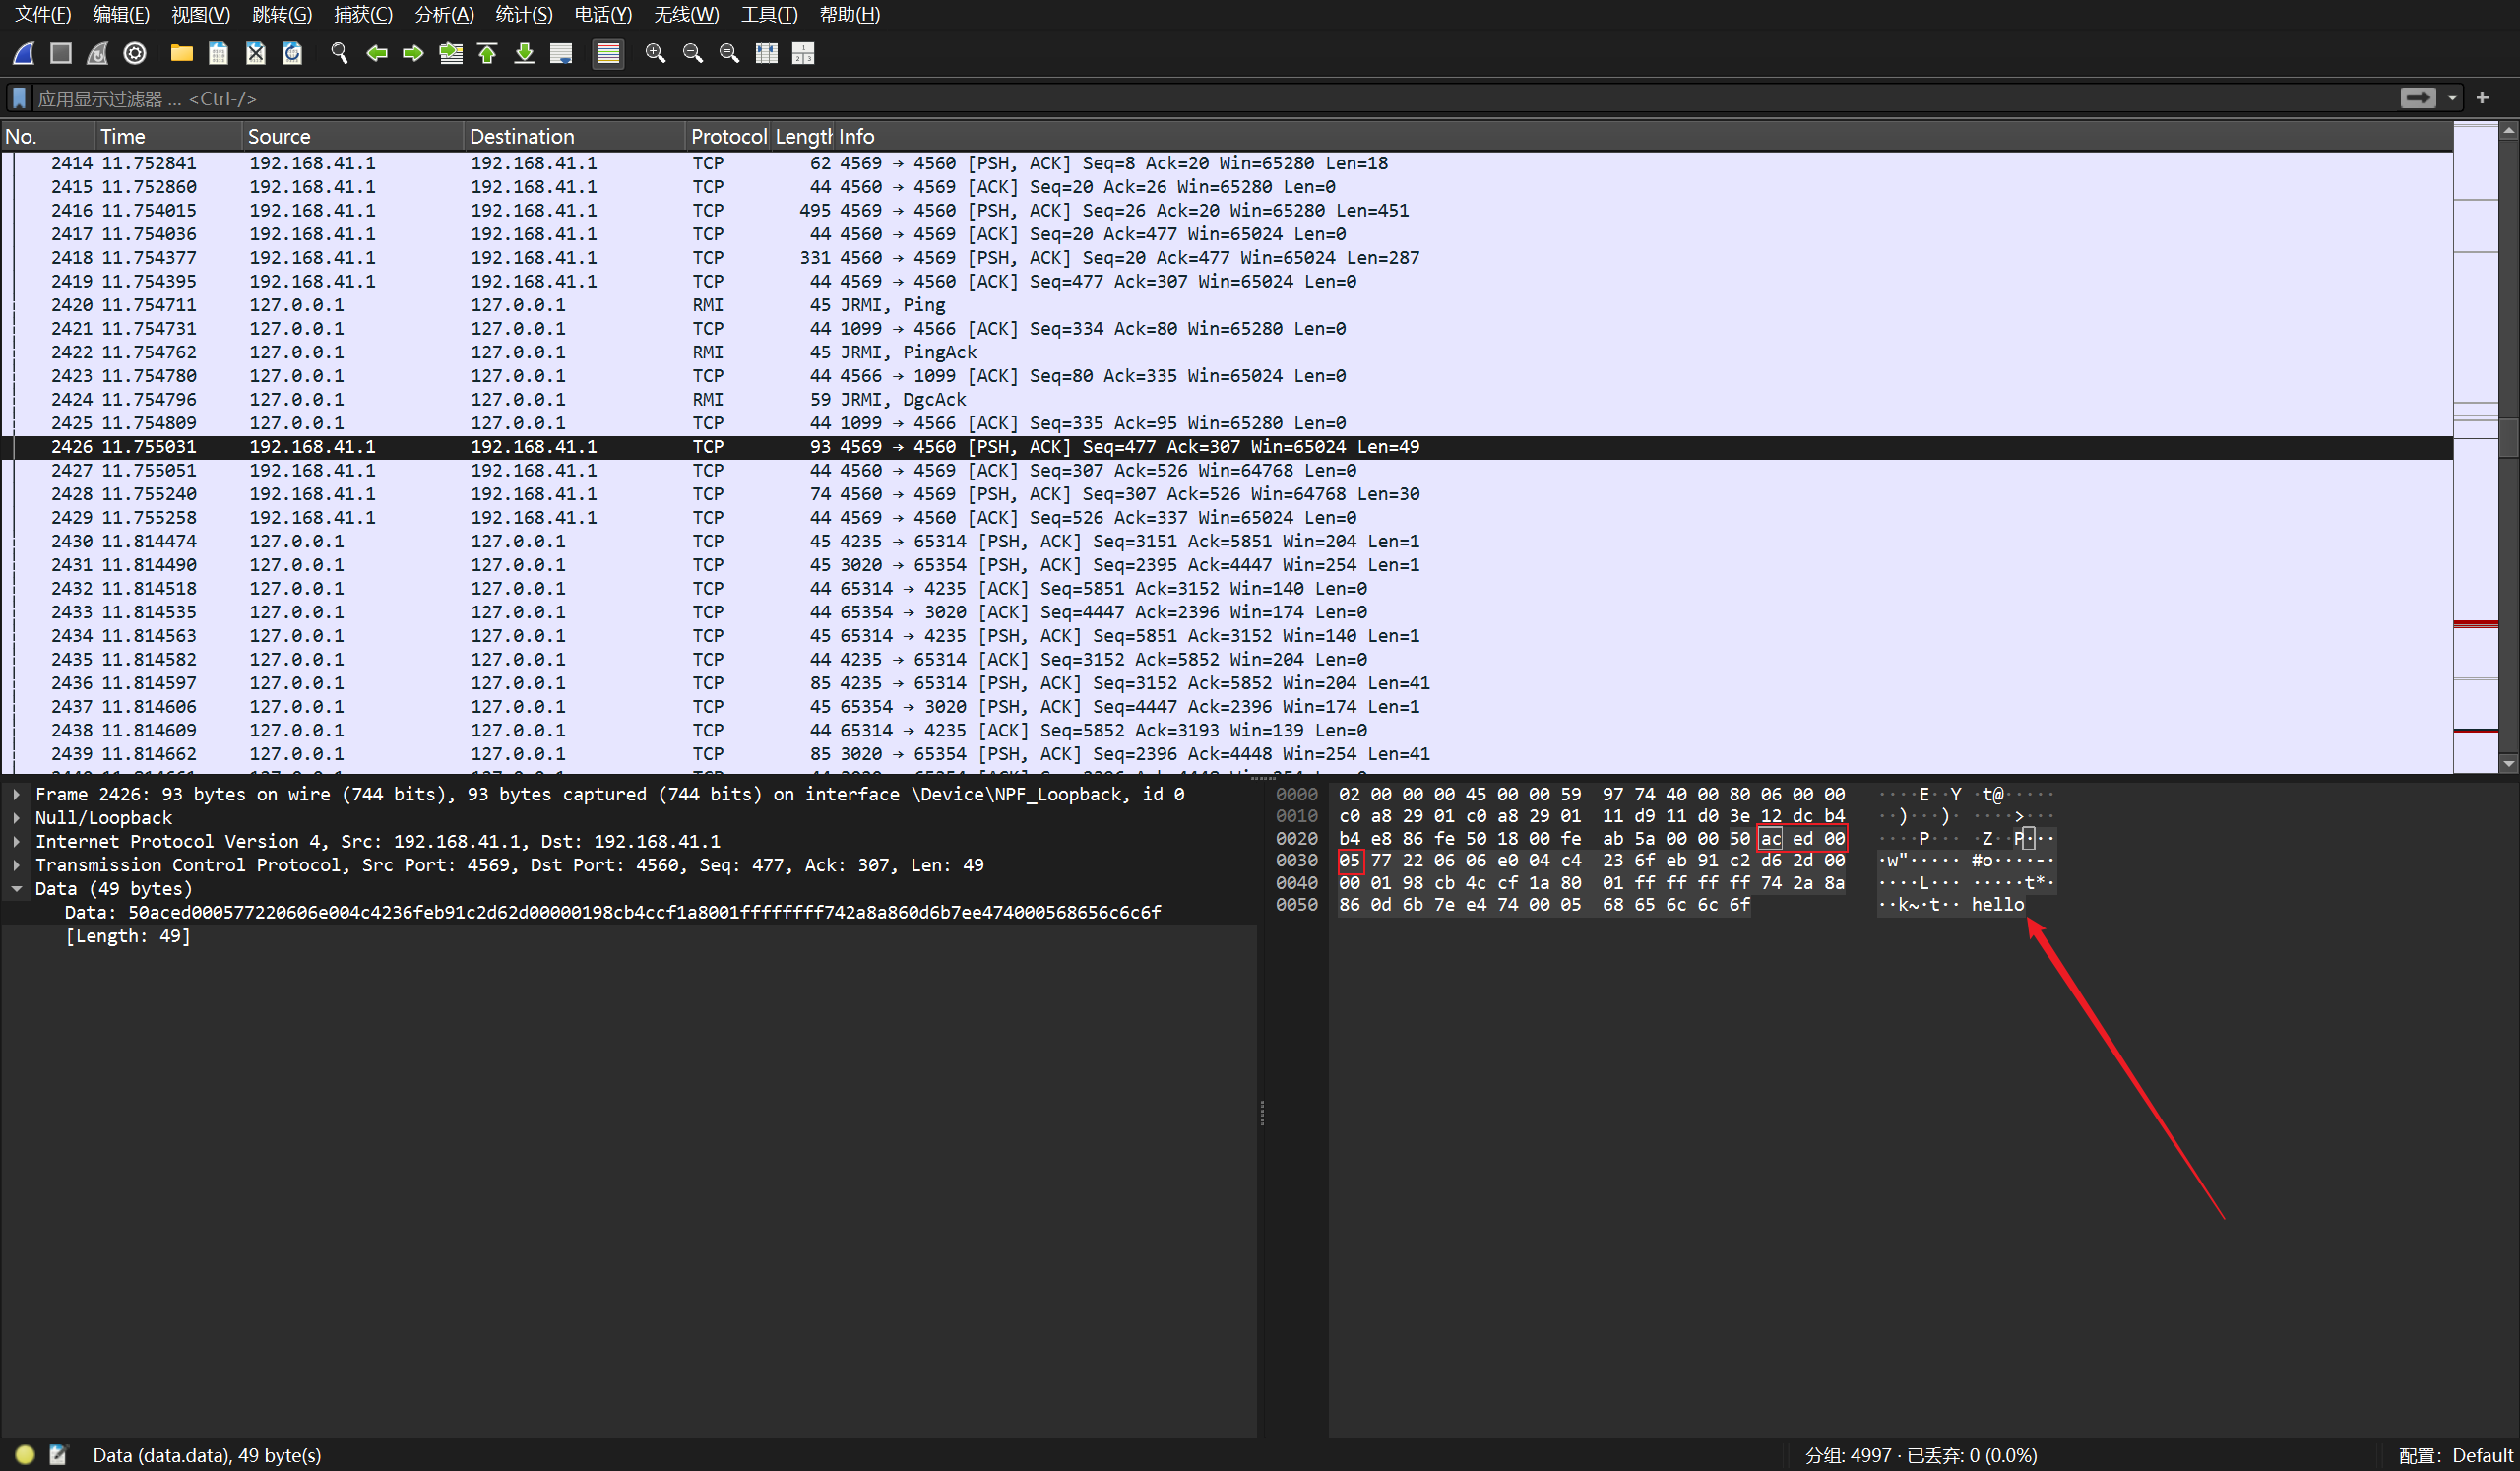Open the 捕获(C) menu
This screenshot has width=2520, height=1471.
point(363,14)
